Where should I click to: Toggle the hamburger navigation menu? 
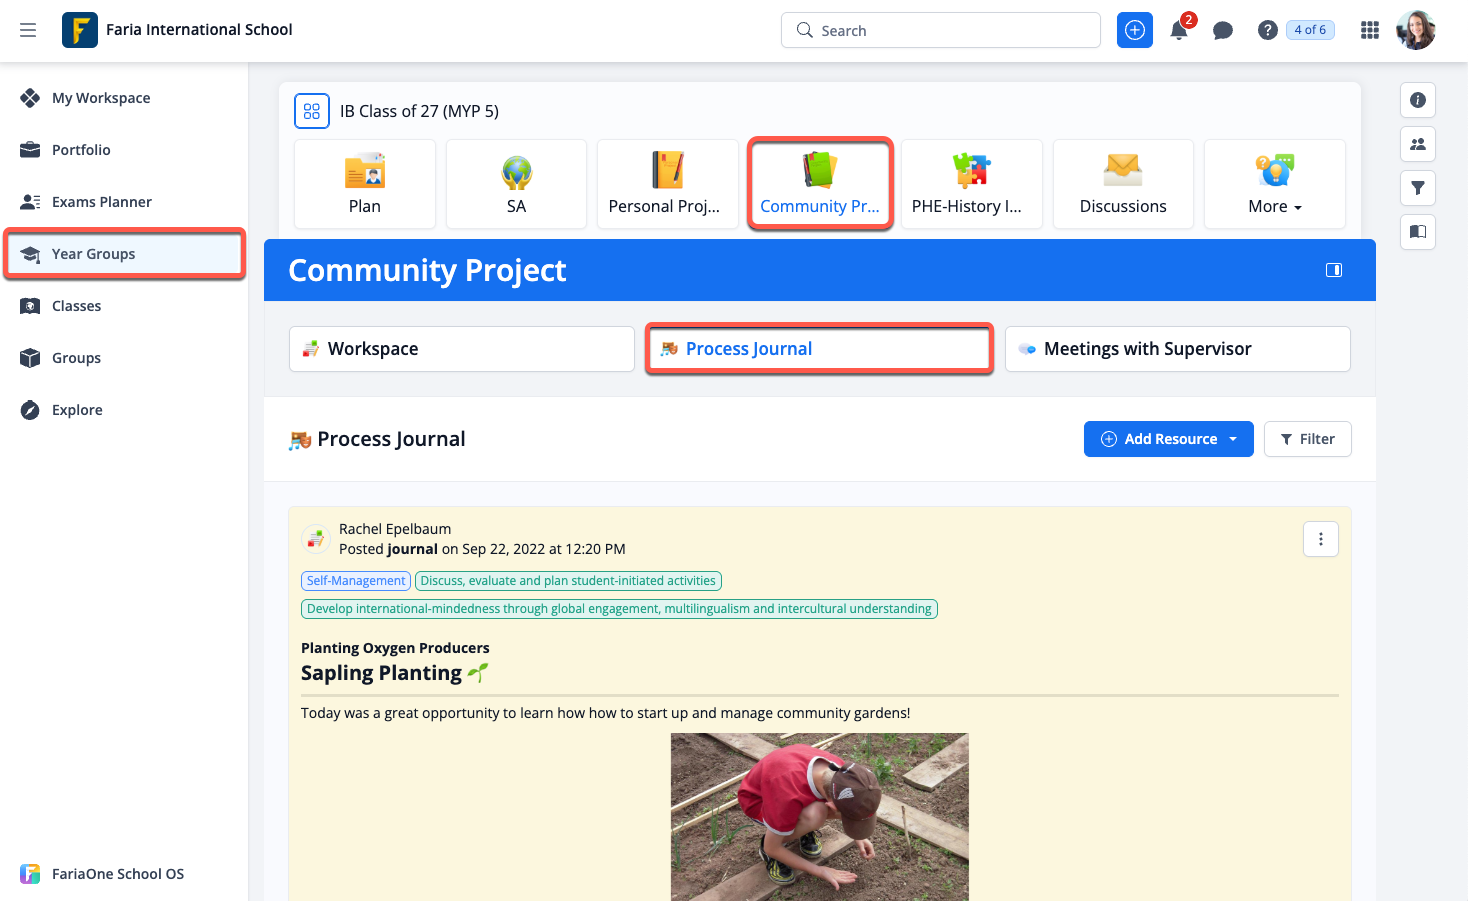pyautogui.click(x=28, y=30)
